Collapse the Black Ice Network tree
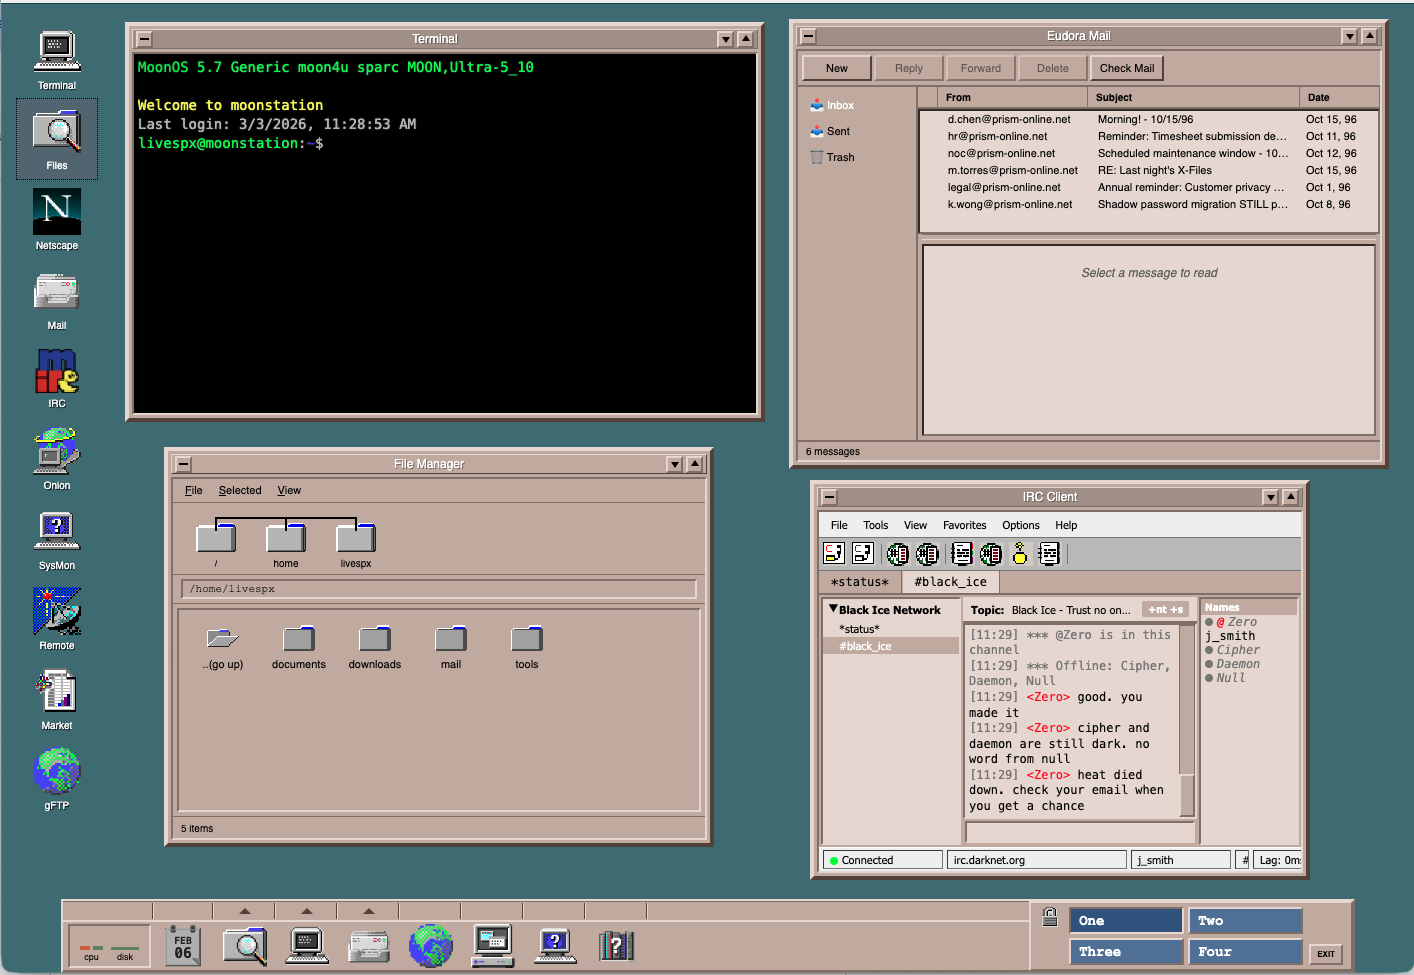 point(832,609)
